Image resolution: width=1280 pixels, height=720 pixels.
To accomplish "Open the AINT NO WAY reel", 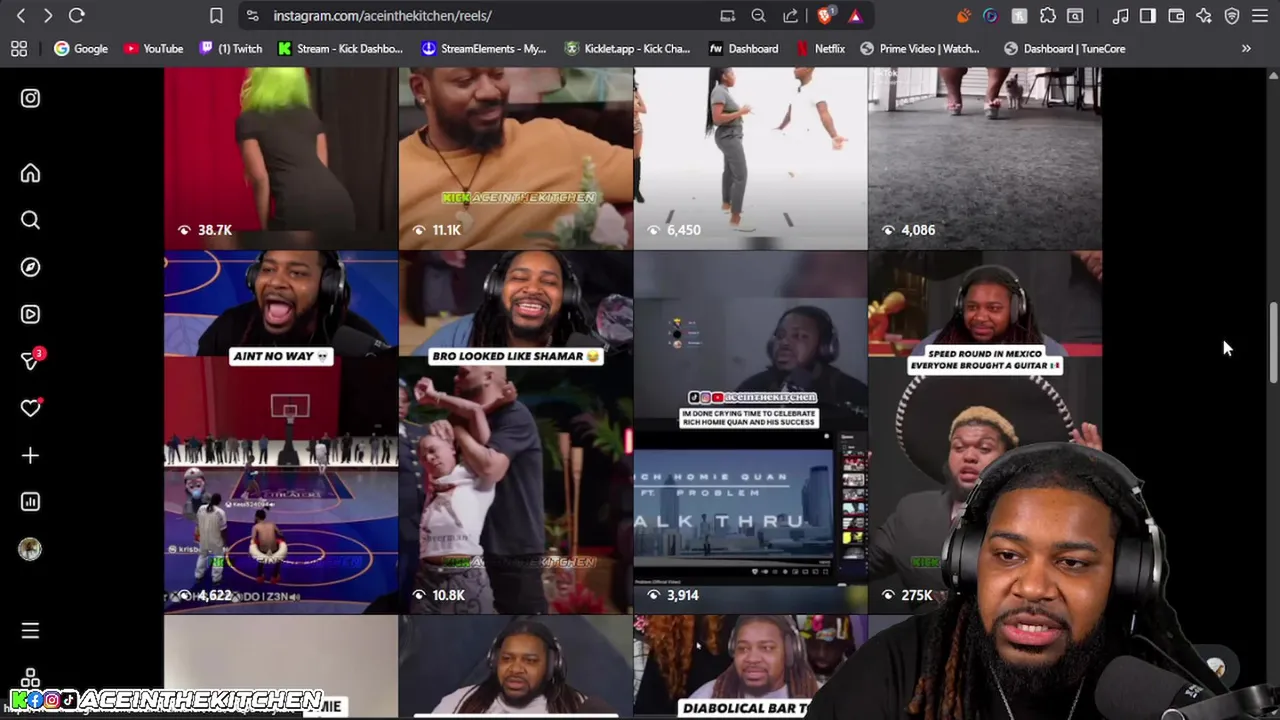I will click(281, 432).
